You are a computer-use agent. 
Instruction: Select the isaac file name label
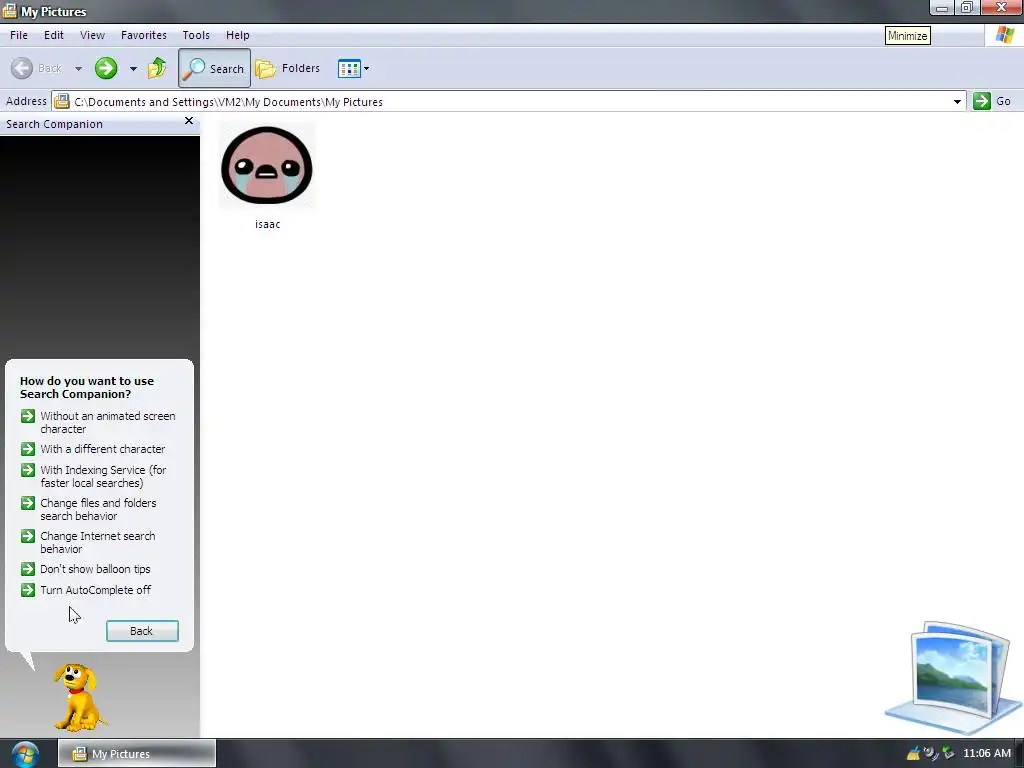tap(267, 224)
